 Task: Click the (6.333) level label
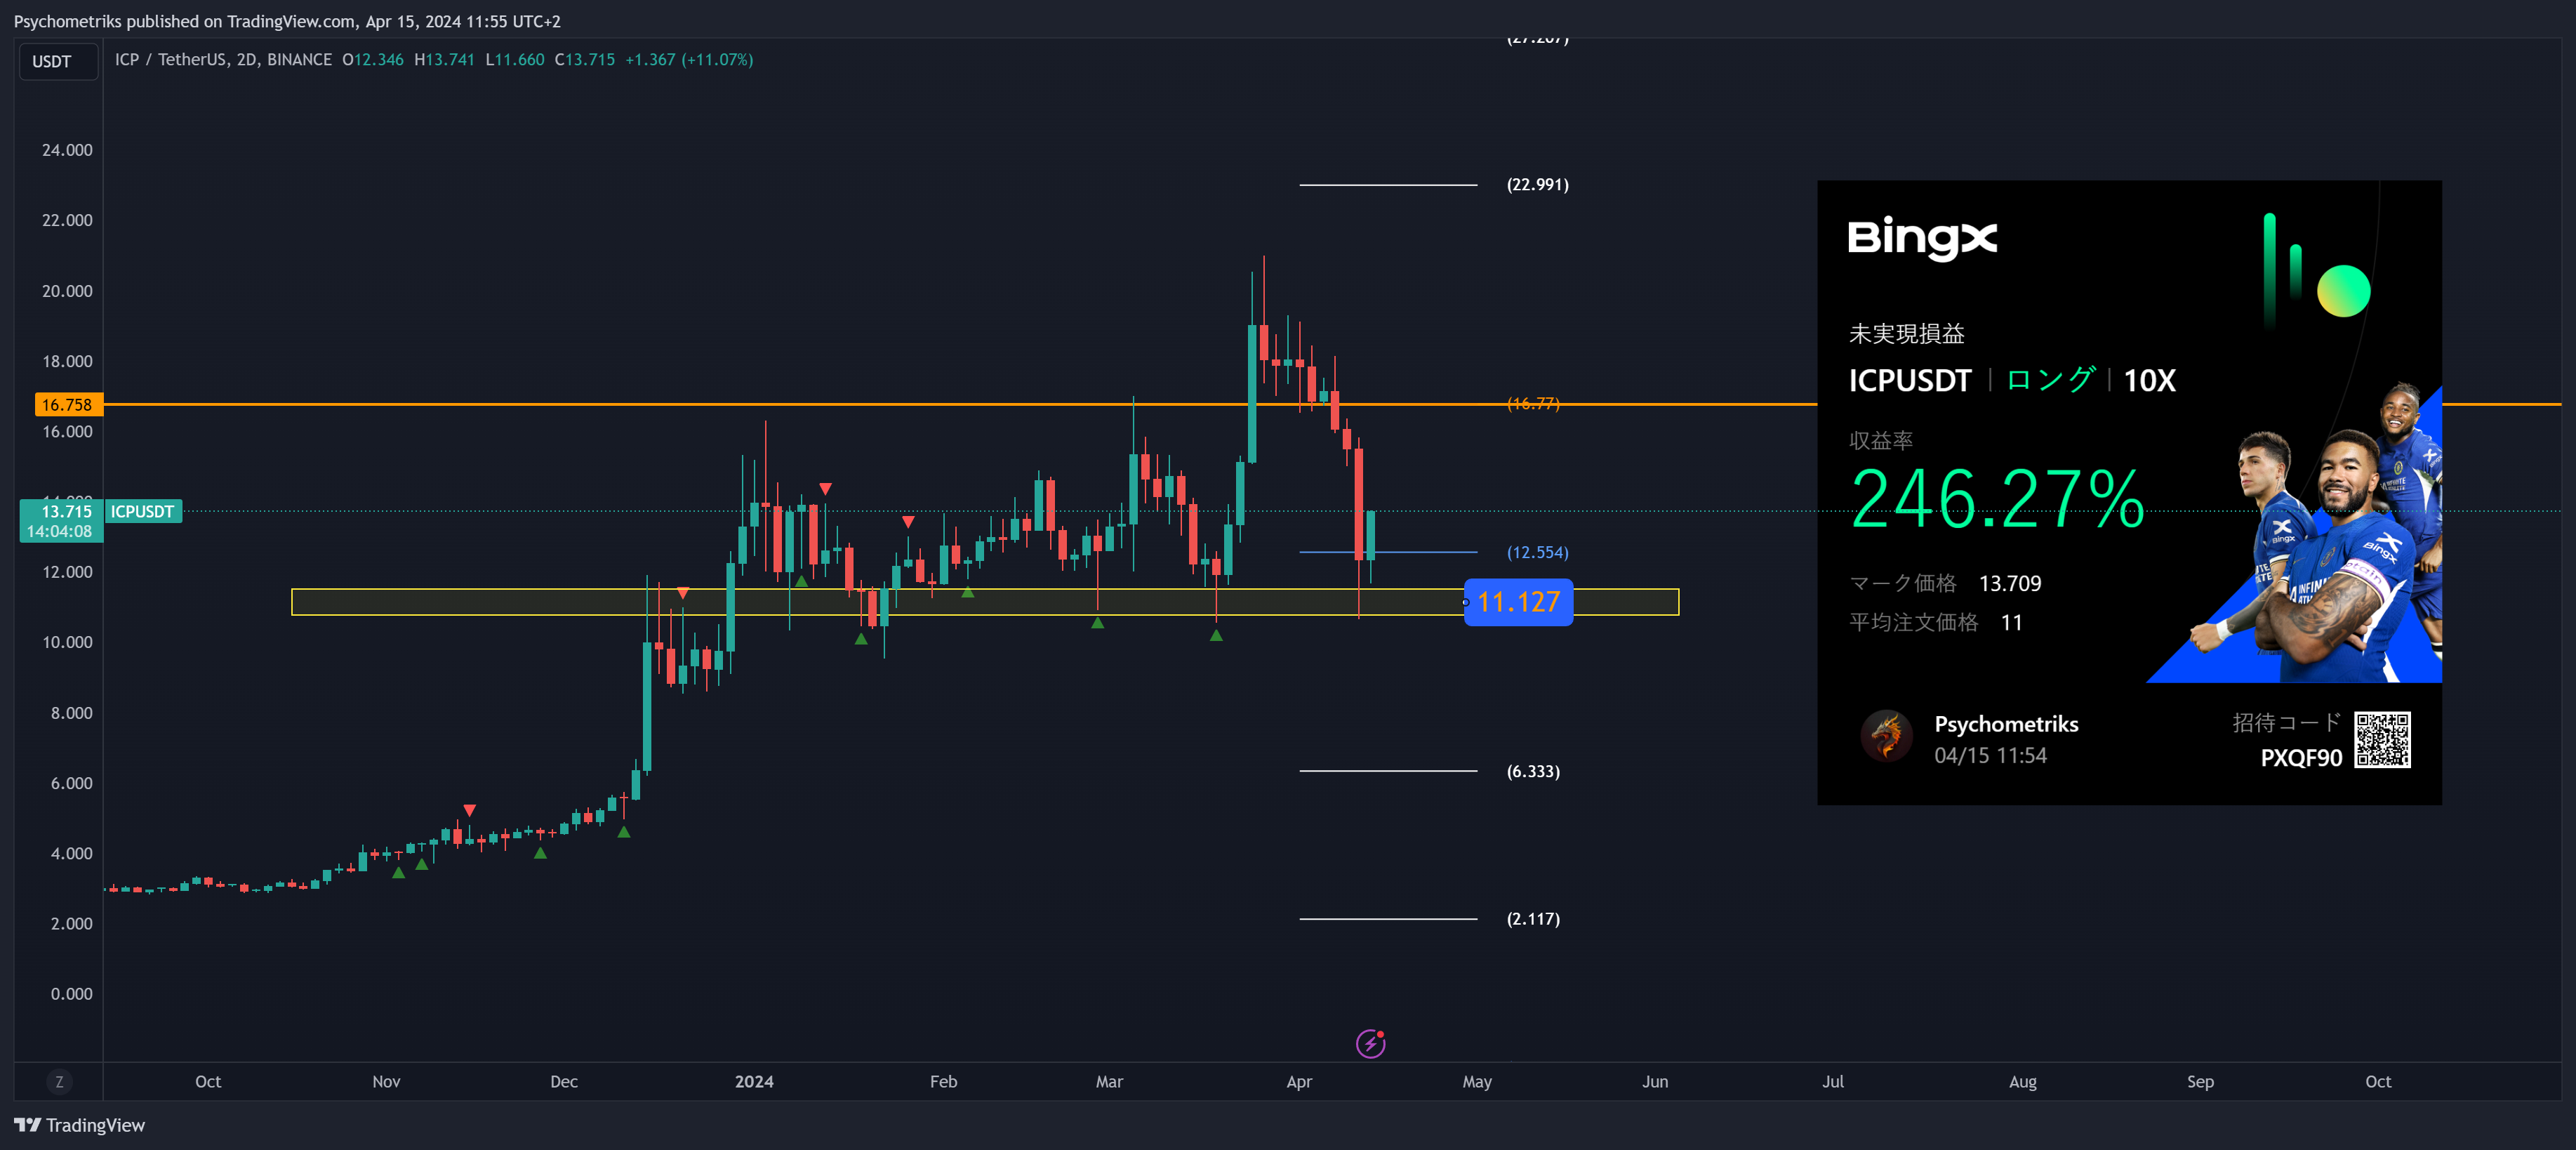[x=1533, y=771]
